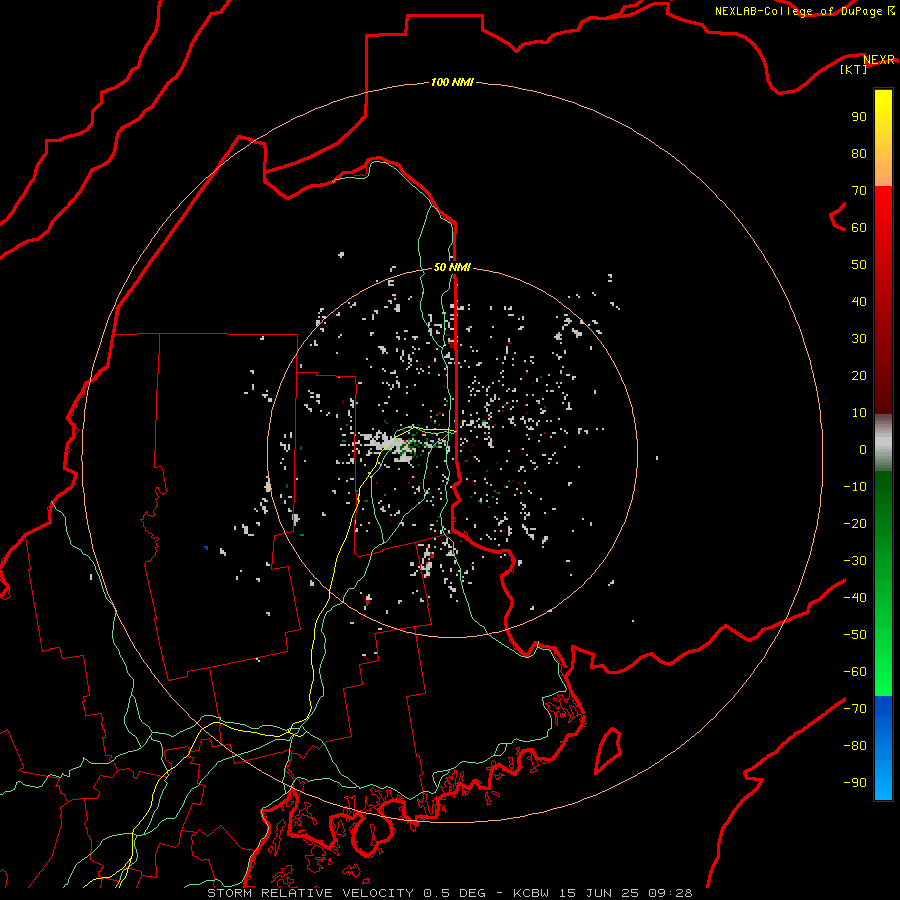Click the -70 value on velocity scale
The height and width of the screenshot is (900, 900).
855,709
